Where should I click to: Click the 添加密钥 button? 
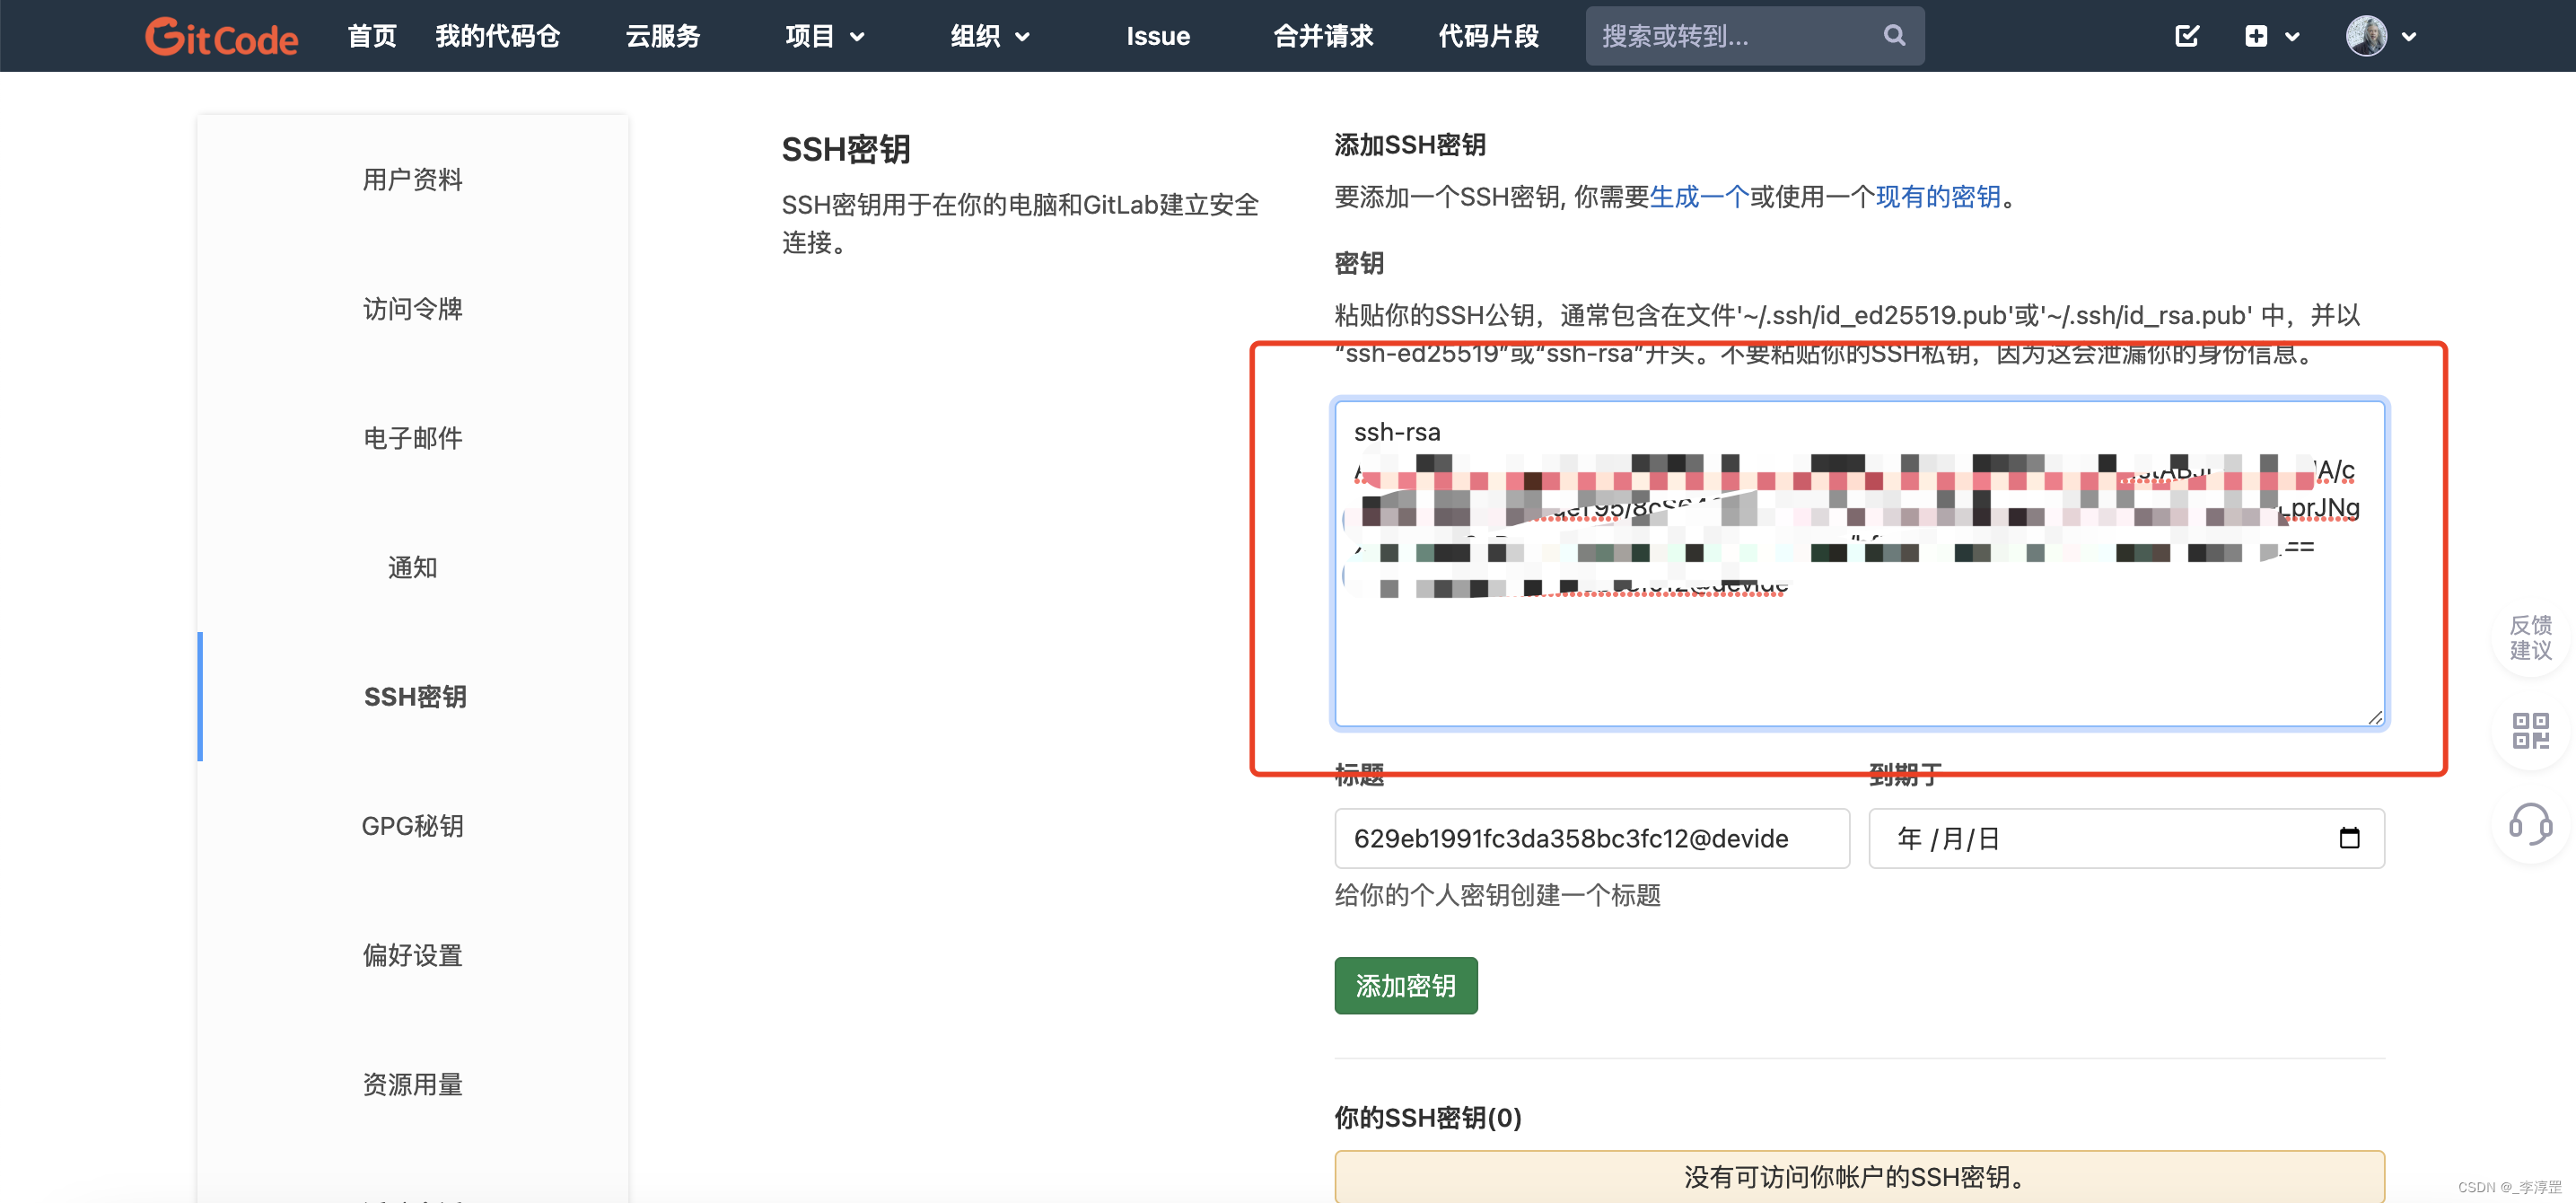[x=1405, y=986]
